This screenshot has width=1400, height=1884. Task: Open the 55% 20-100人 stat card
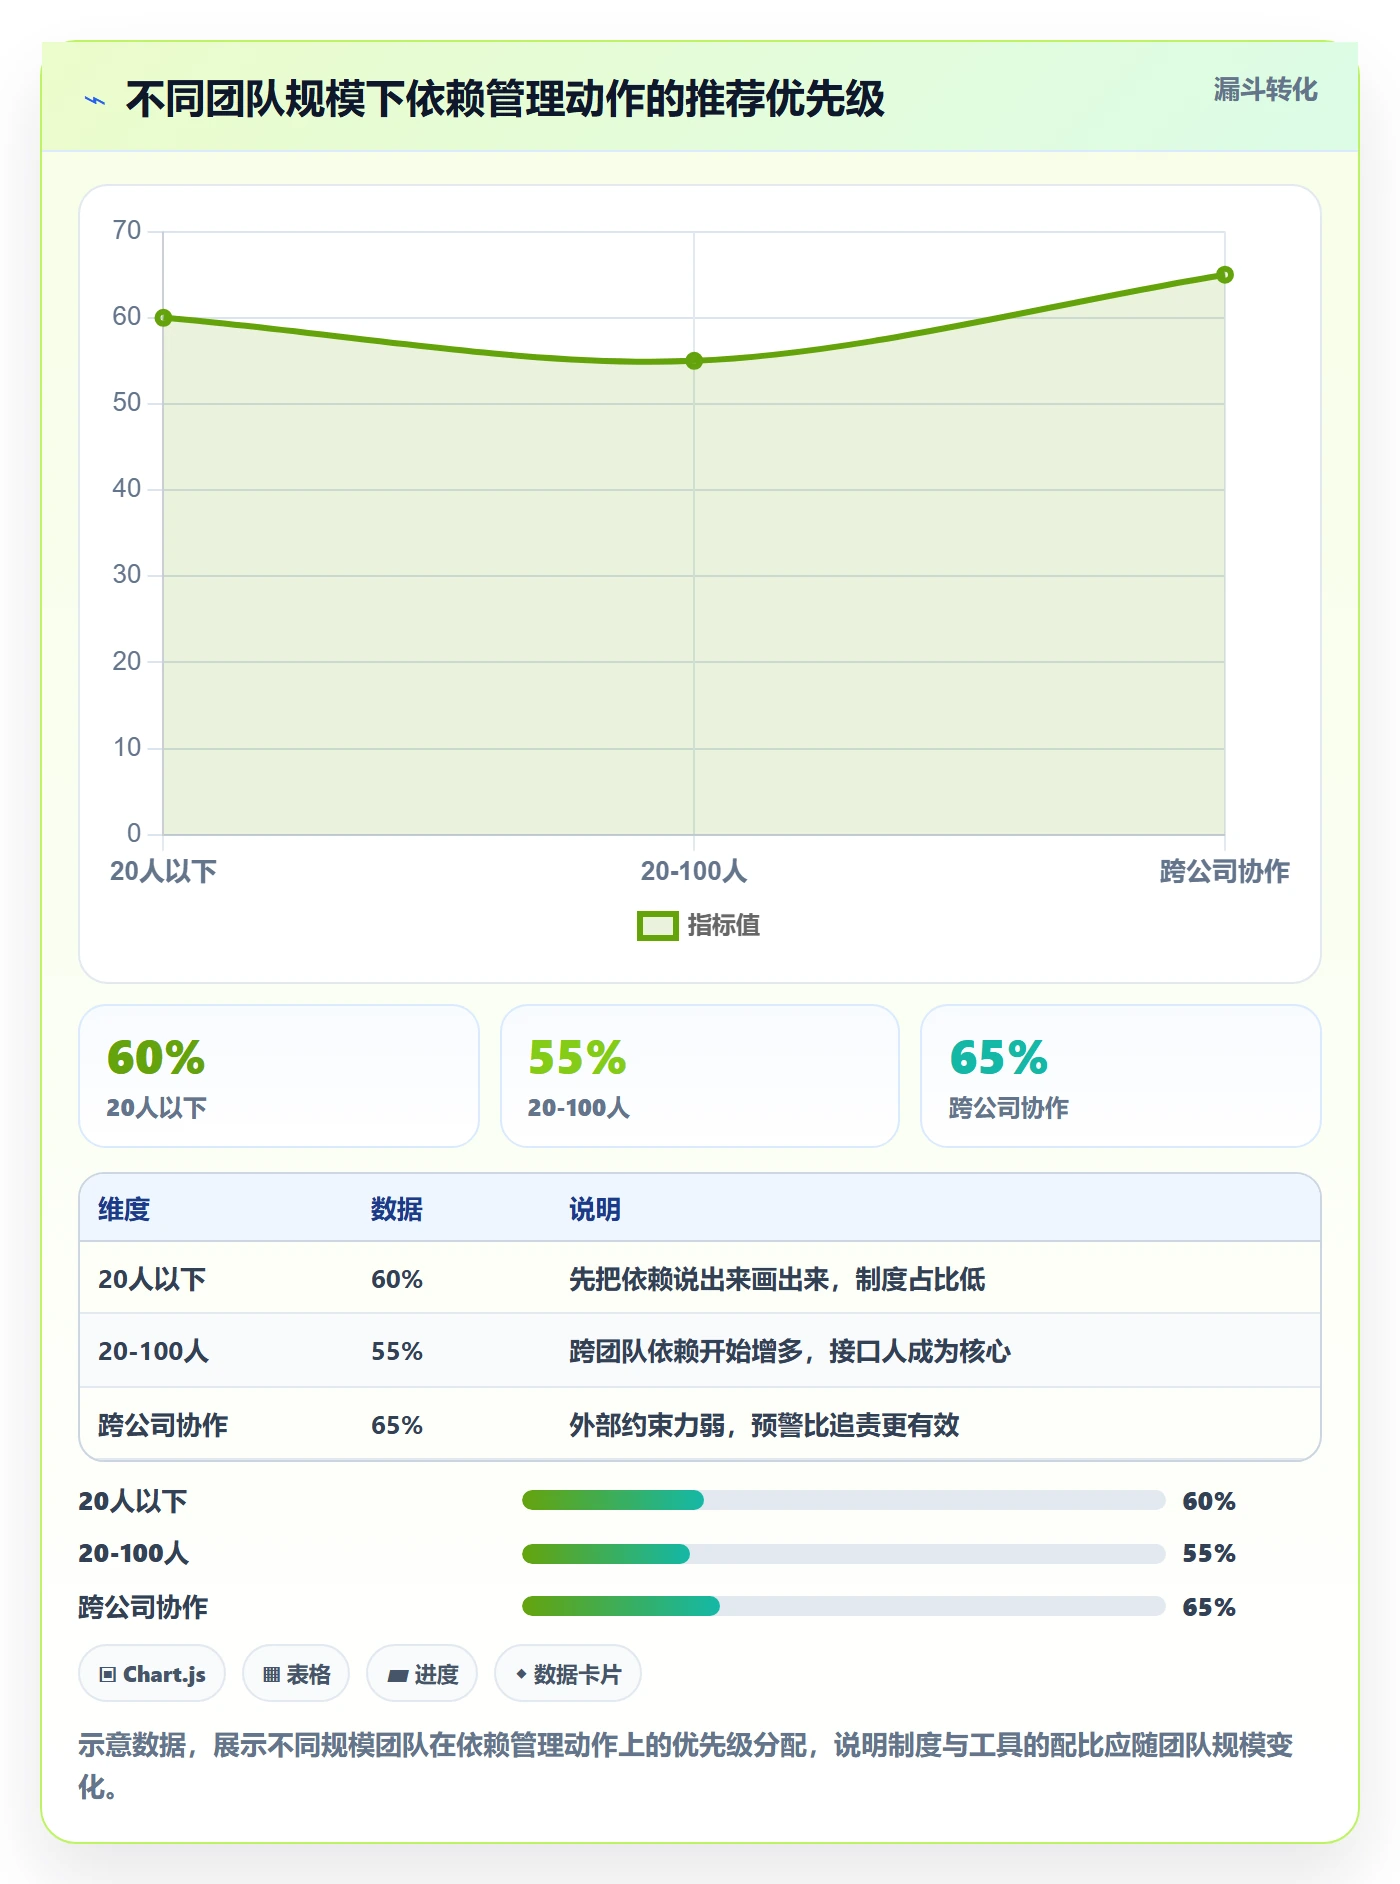point(700,1076)
